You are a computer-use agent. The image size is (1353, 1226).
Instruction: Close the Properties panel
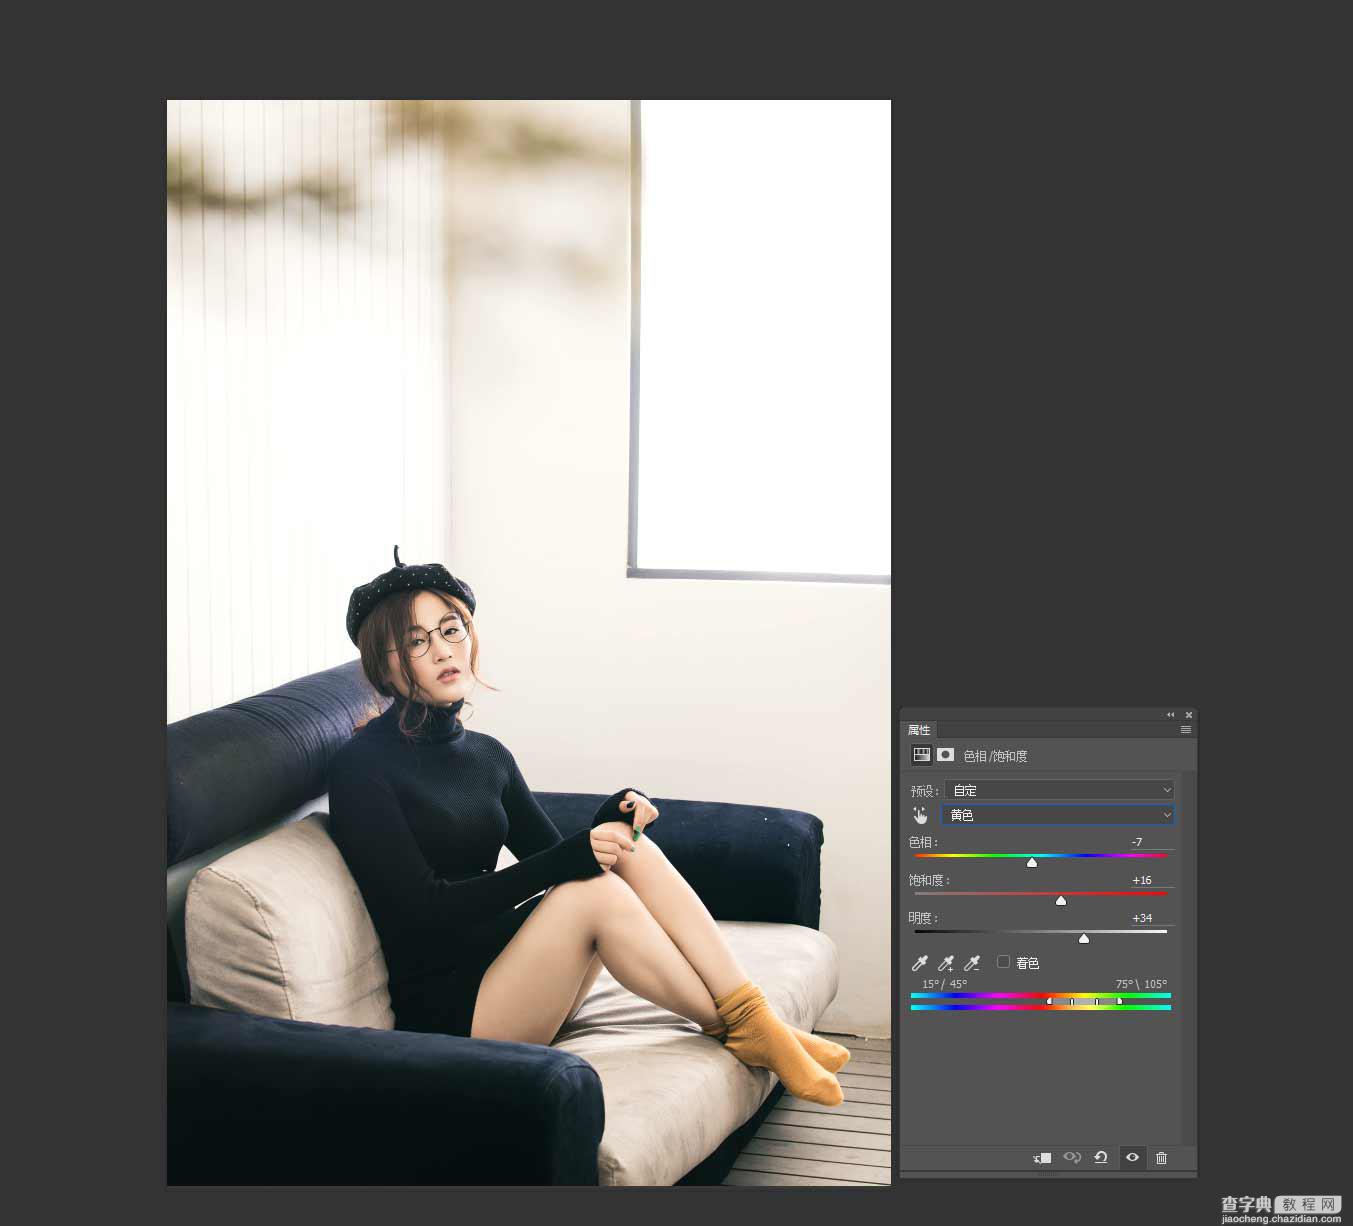point(1189,715)
